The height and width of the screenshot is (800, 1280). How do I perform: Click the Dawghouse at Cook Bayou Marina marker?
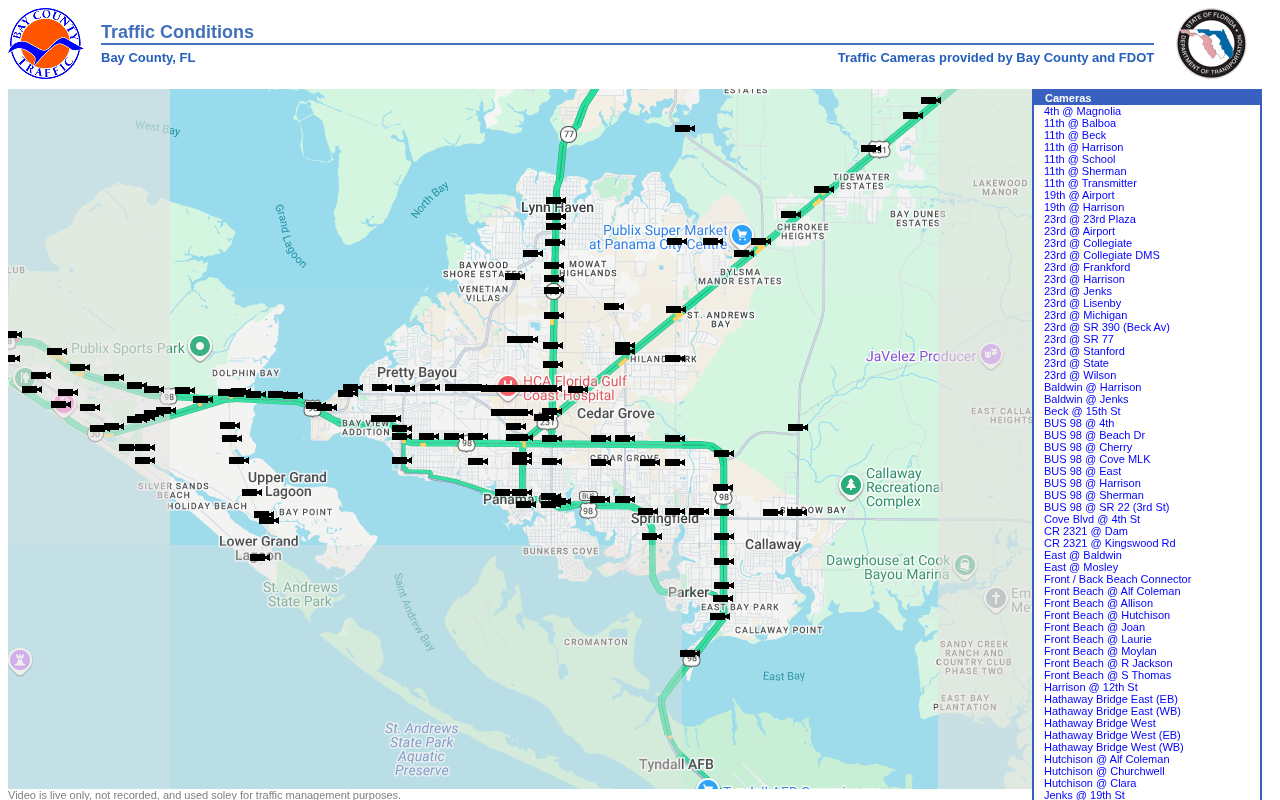tap(965, 566)
